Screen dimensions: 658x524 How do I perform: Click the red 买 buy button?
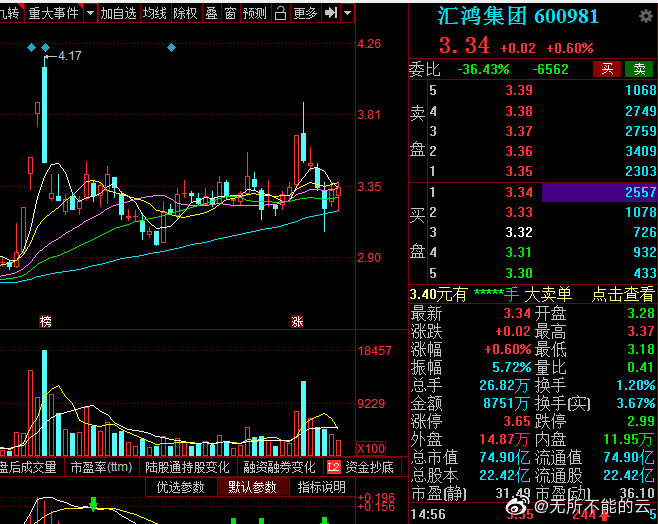[606, 69]
